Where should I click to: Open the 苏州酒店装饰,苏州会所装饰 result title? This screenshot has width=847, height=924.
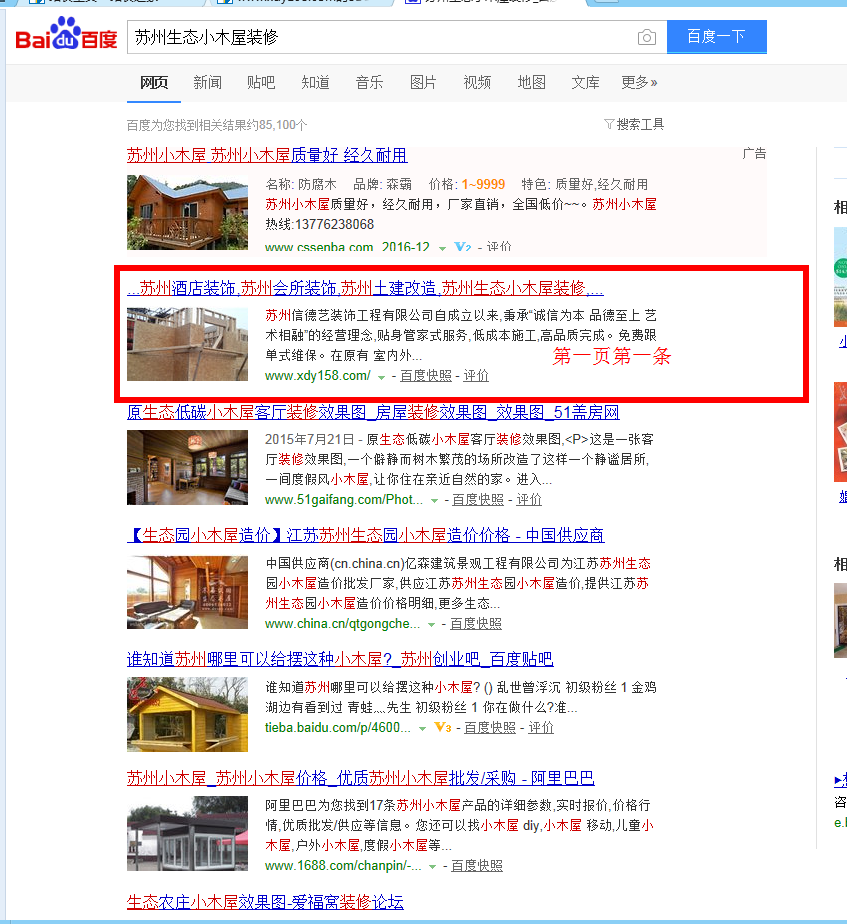coord(365,288)
